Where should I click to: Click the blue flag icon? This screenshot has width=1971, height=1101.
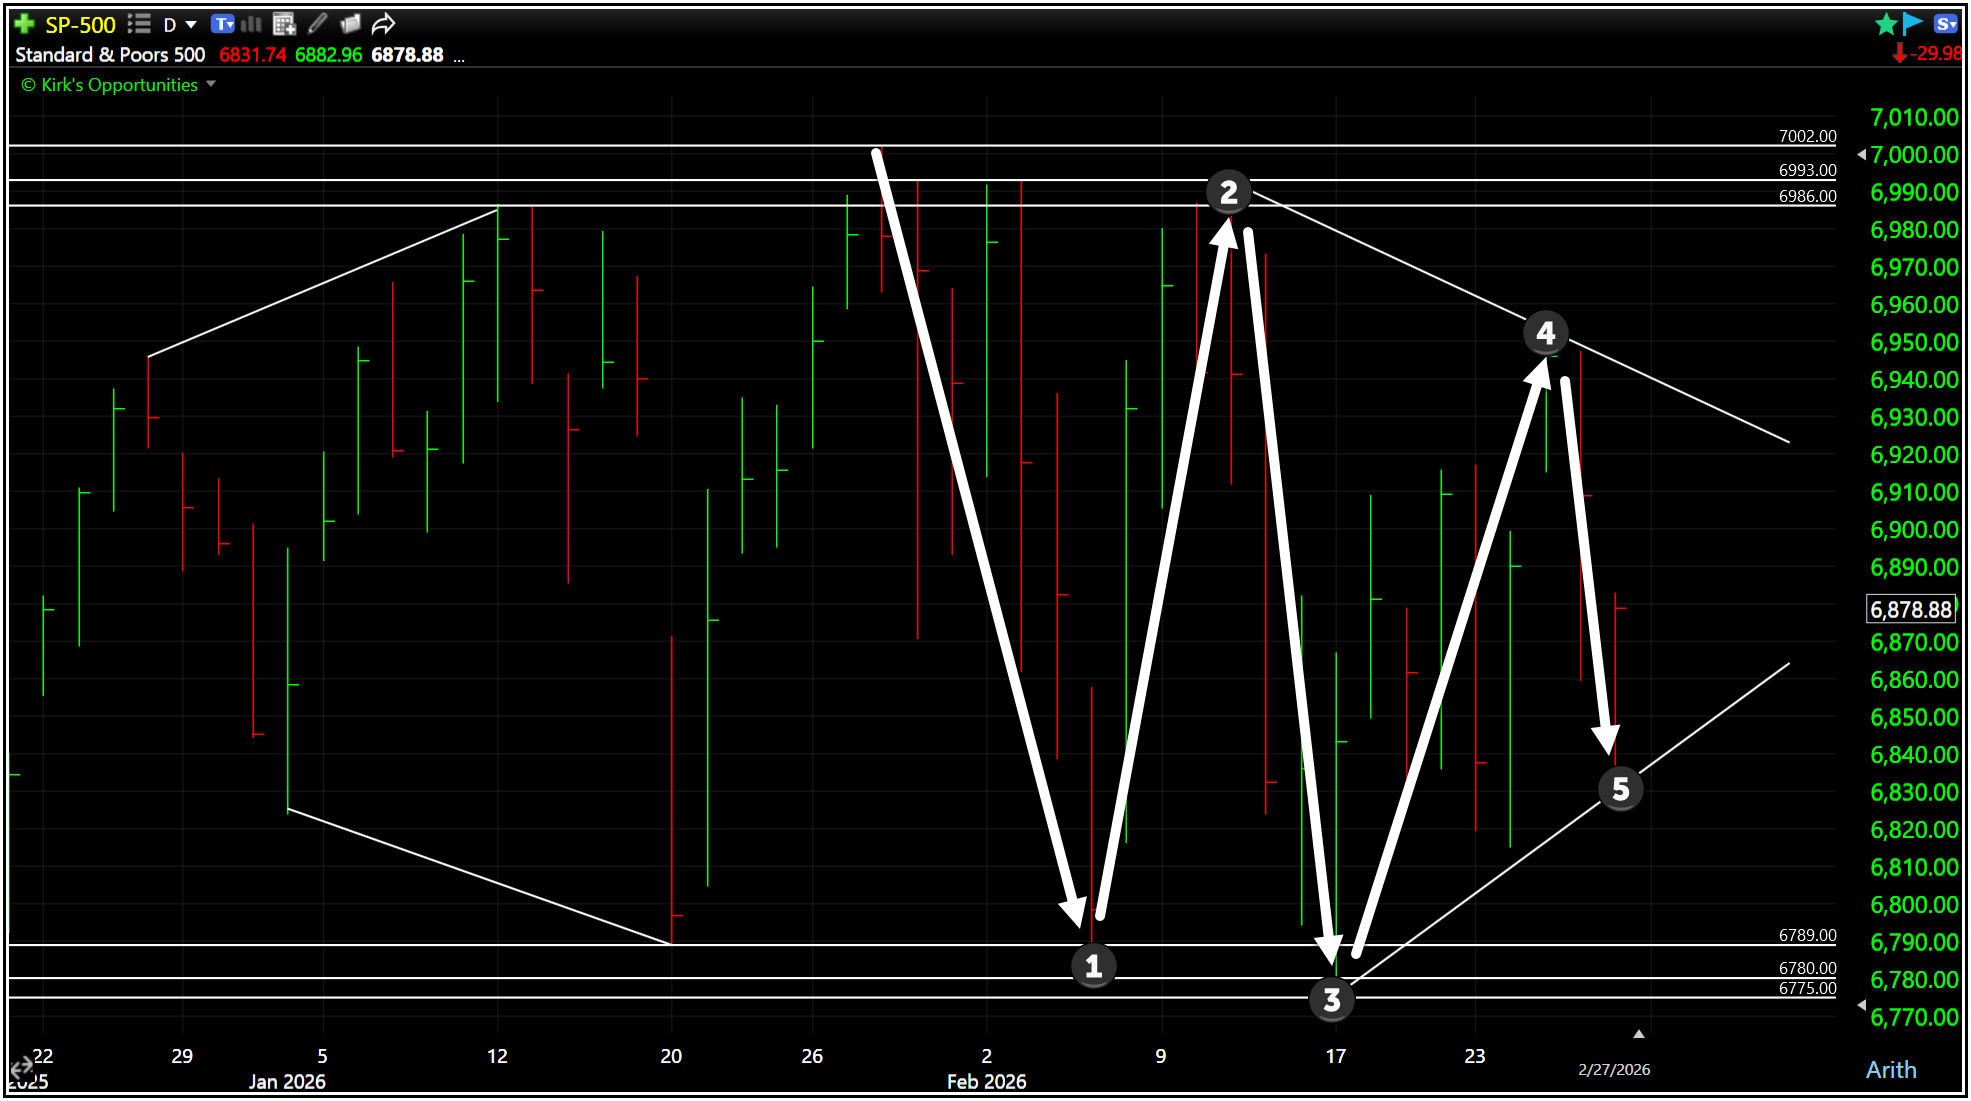[1912, 23]
